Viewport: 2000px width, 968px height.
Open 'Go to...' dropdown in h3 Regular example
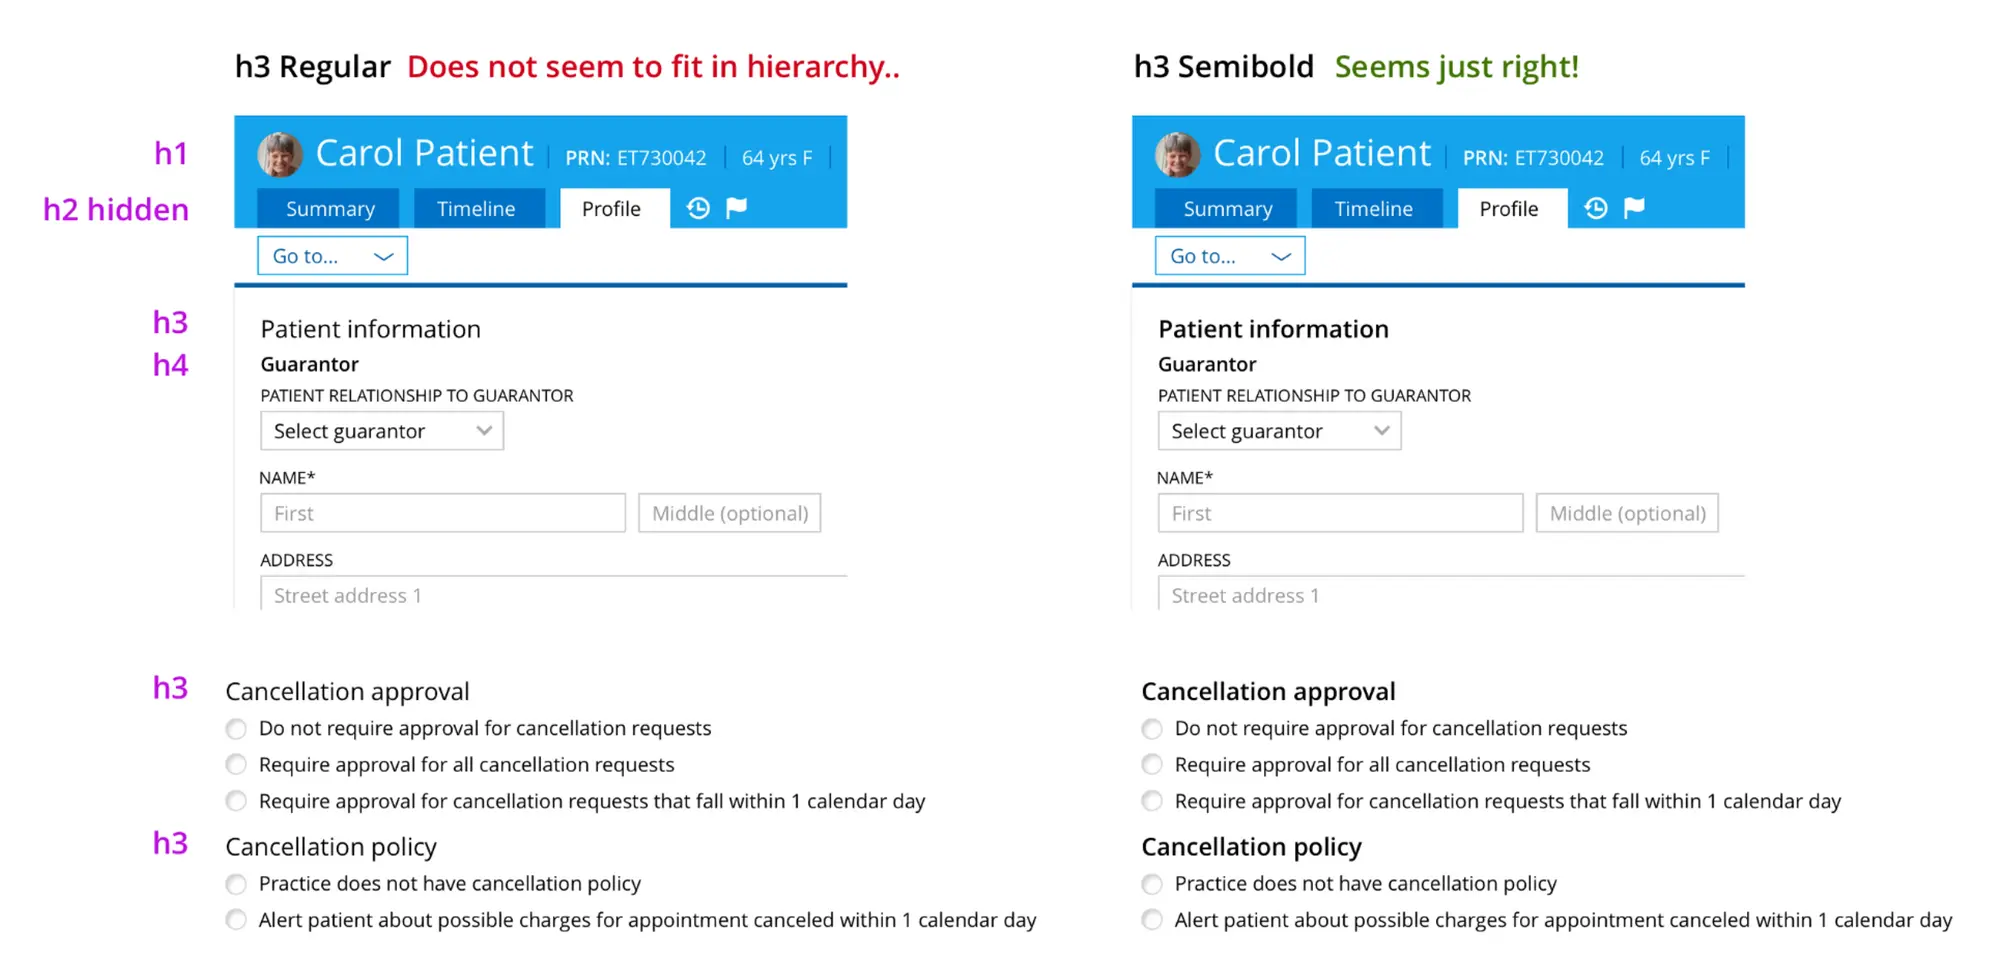tap(332, 256)
